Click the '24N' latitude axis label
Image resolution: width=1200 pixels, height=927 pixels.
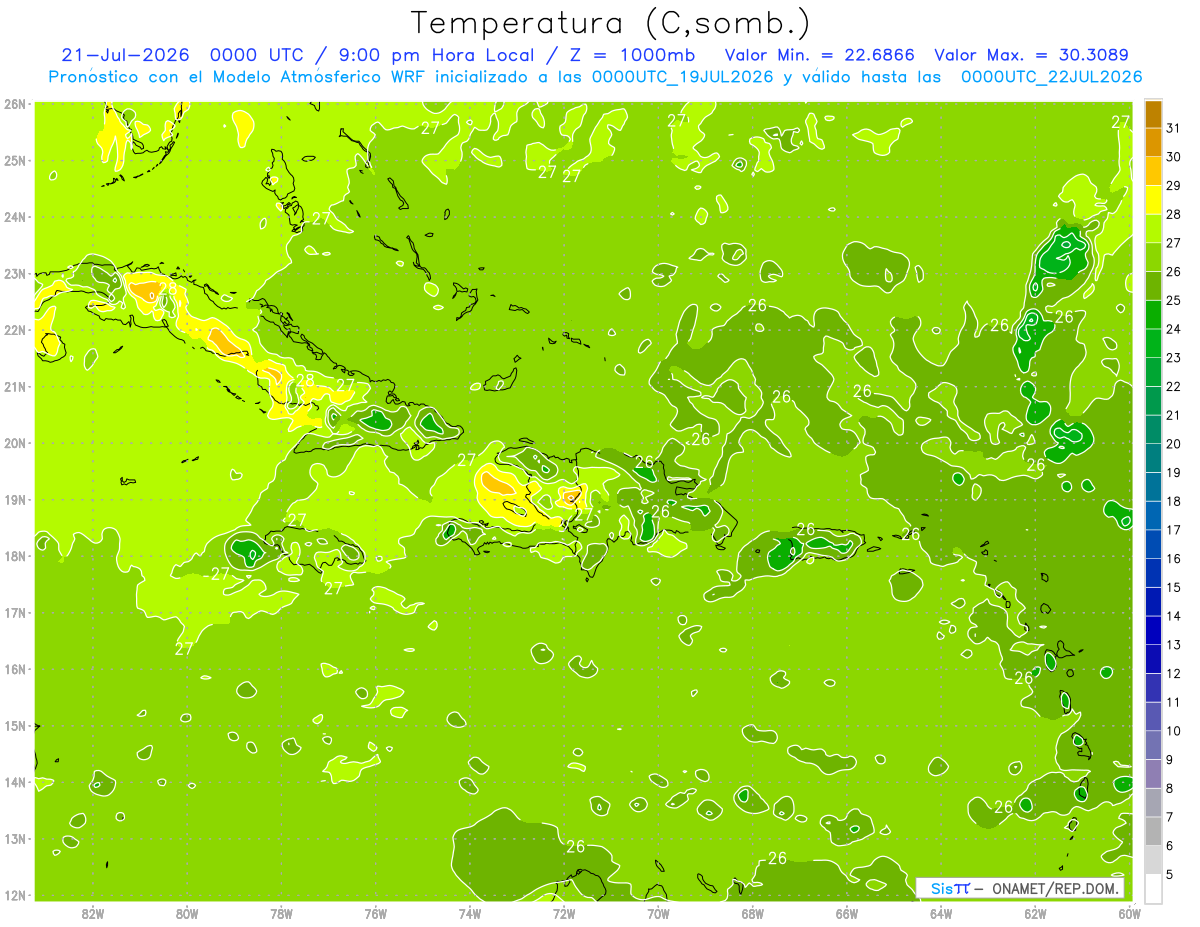(15, 217)
